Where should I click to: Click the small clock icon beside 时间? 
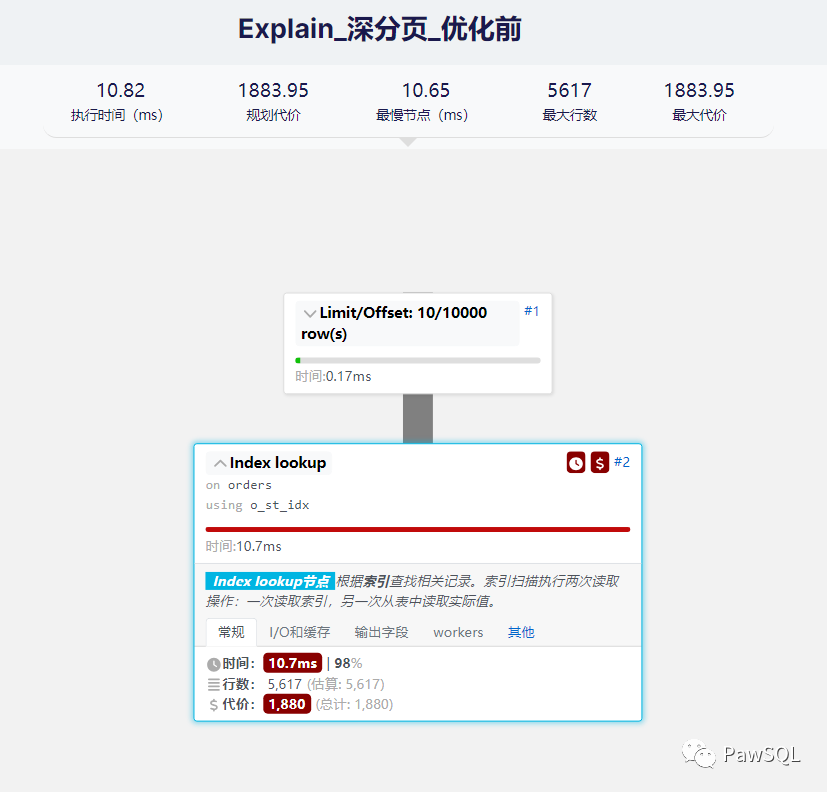pos(214,664)
